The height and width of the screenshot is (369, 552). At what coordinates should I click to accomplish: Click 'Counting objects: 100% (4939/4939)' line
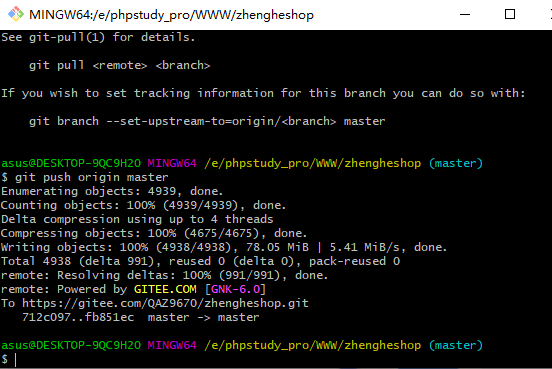pos(143,205)
